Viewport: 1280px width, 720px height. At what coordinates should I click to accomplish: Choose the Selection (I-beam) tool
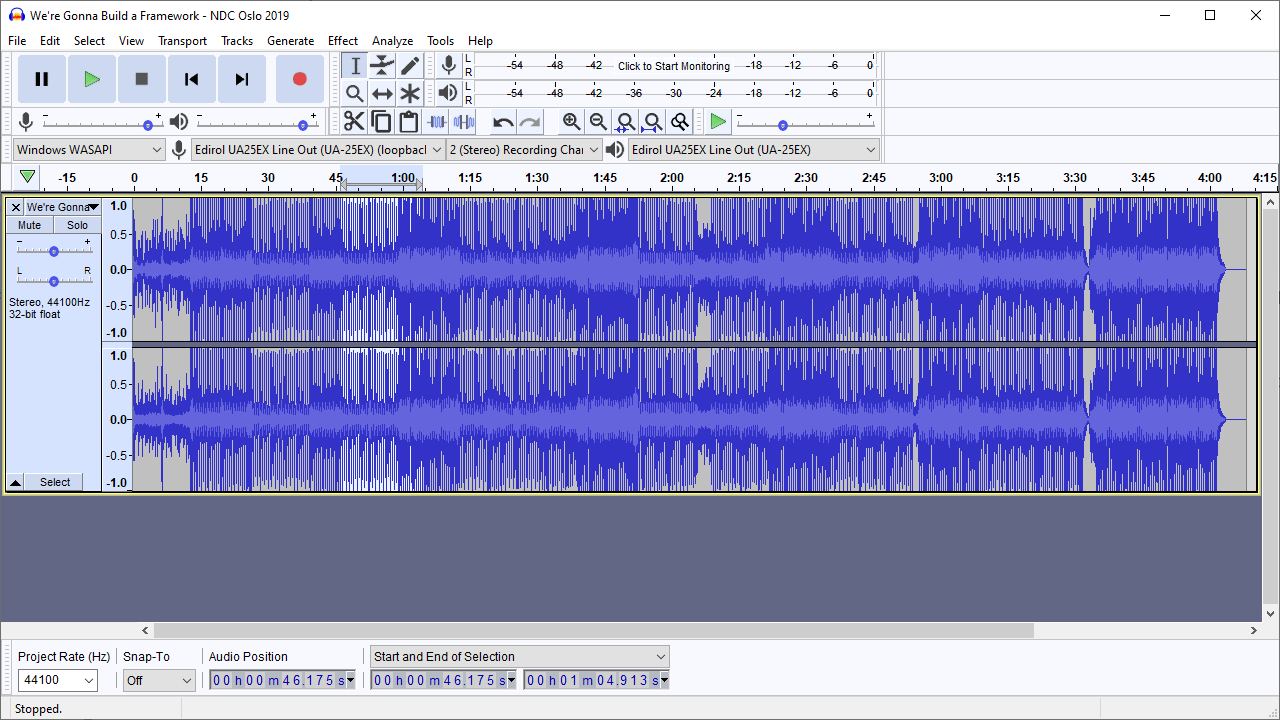click(355, 66)
